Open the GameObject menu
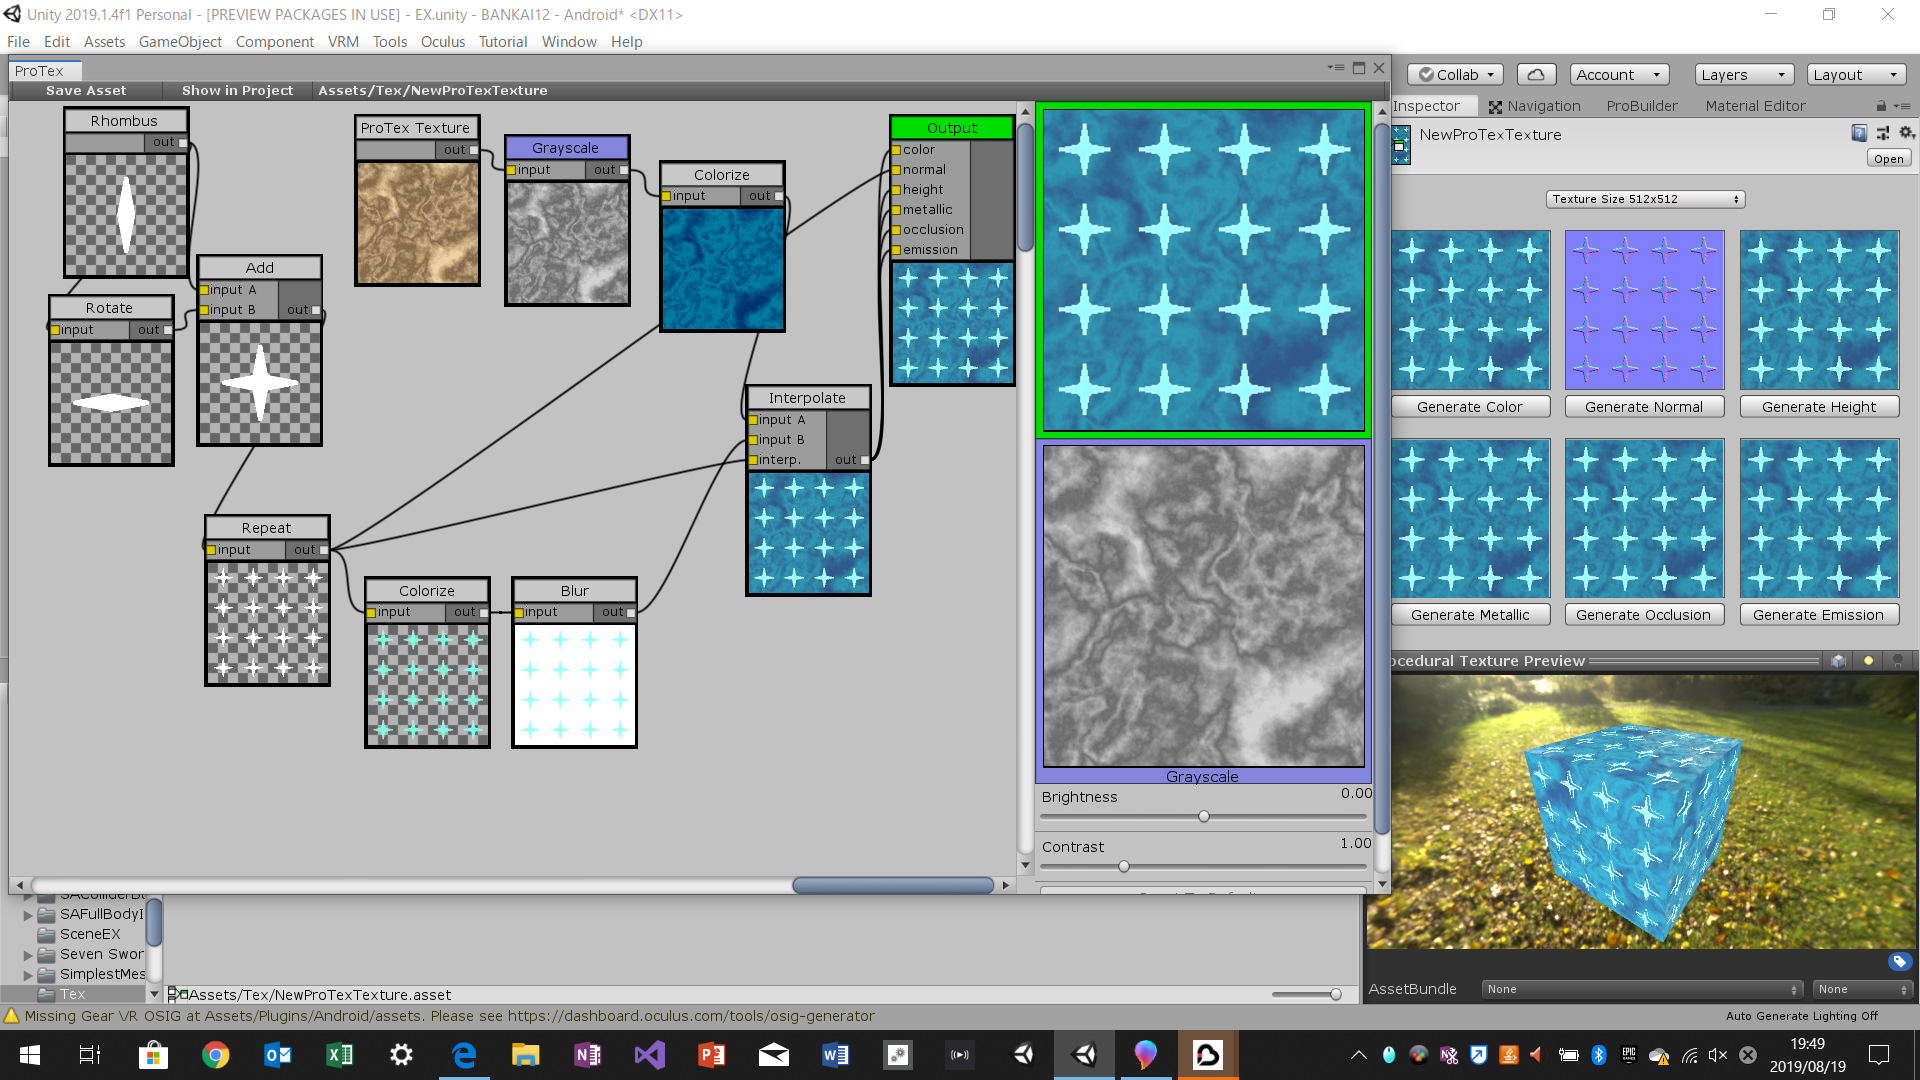 pos(180,42)
